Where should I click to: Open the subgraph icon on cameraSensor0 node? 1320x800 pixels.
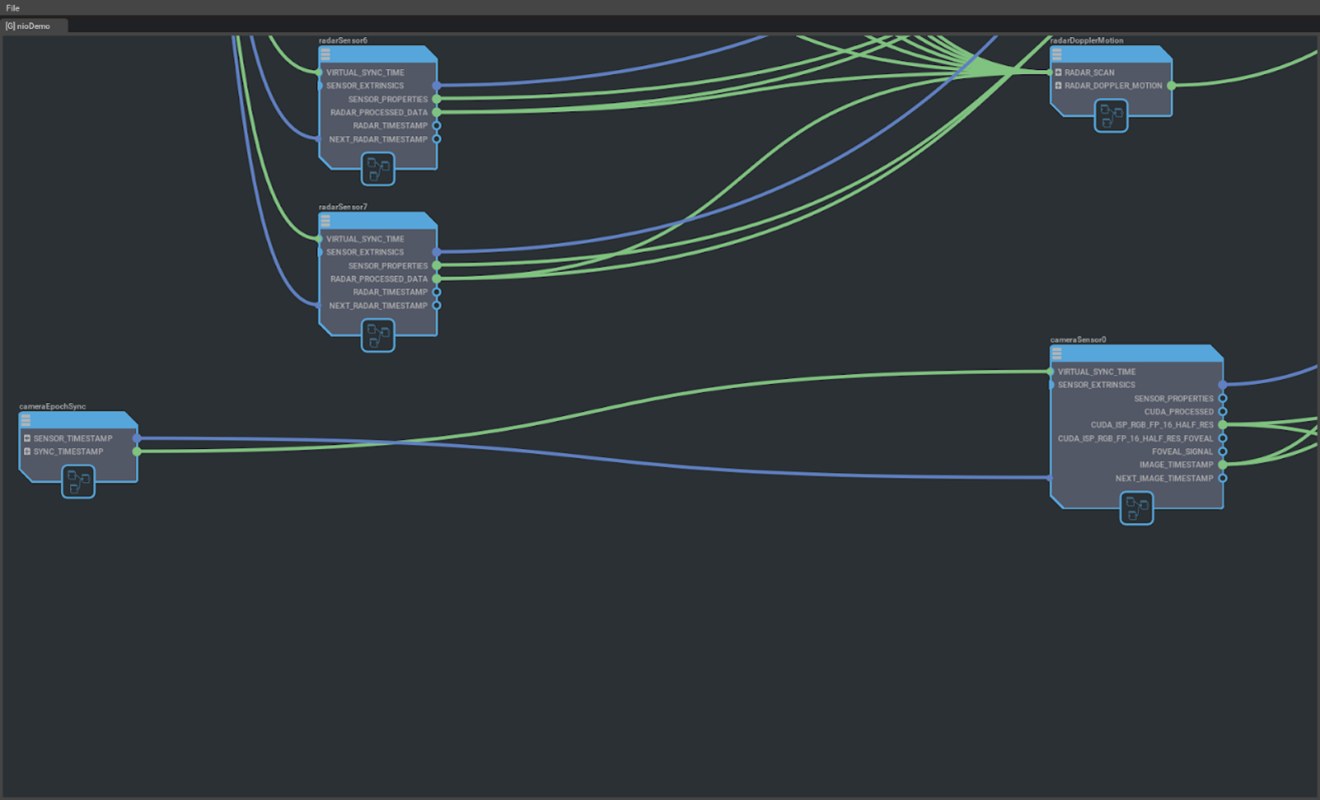pos(1136,508)
